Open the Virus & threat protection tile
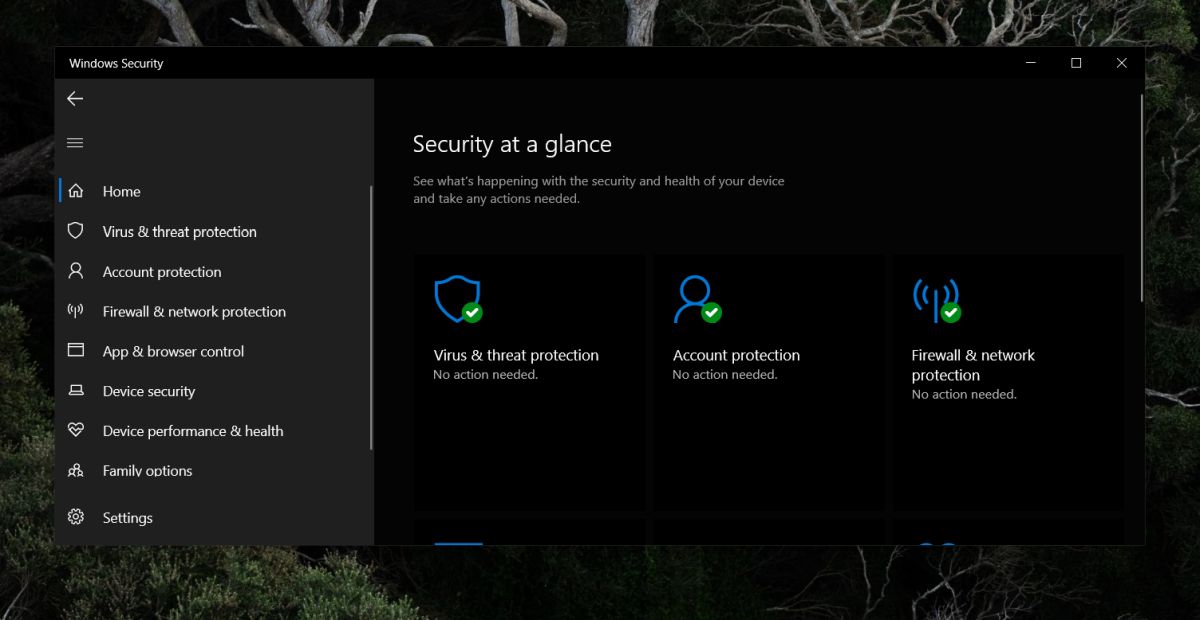 (x=530, y=382)
